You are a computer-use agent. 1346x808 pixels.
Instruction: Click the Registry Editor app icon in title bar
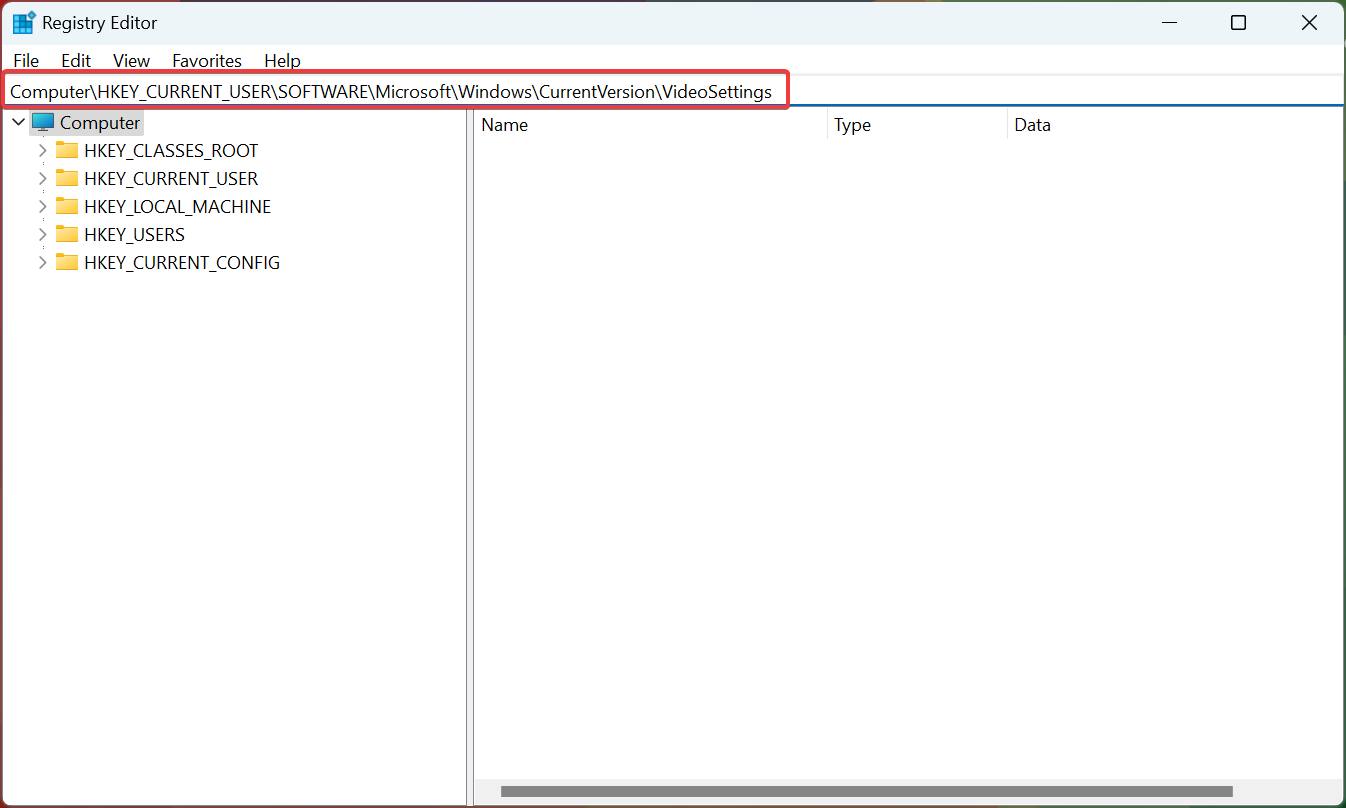click(x=23, y=23)
